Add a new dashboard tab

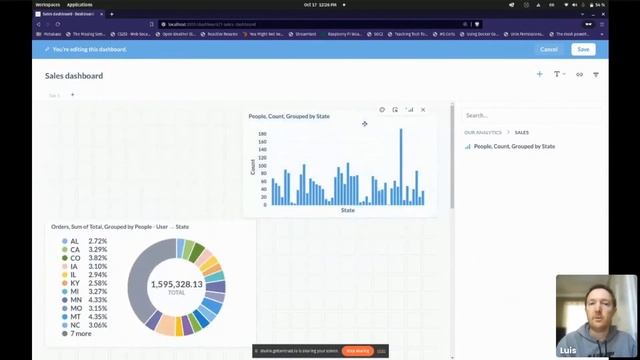click(73, 95)
